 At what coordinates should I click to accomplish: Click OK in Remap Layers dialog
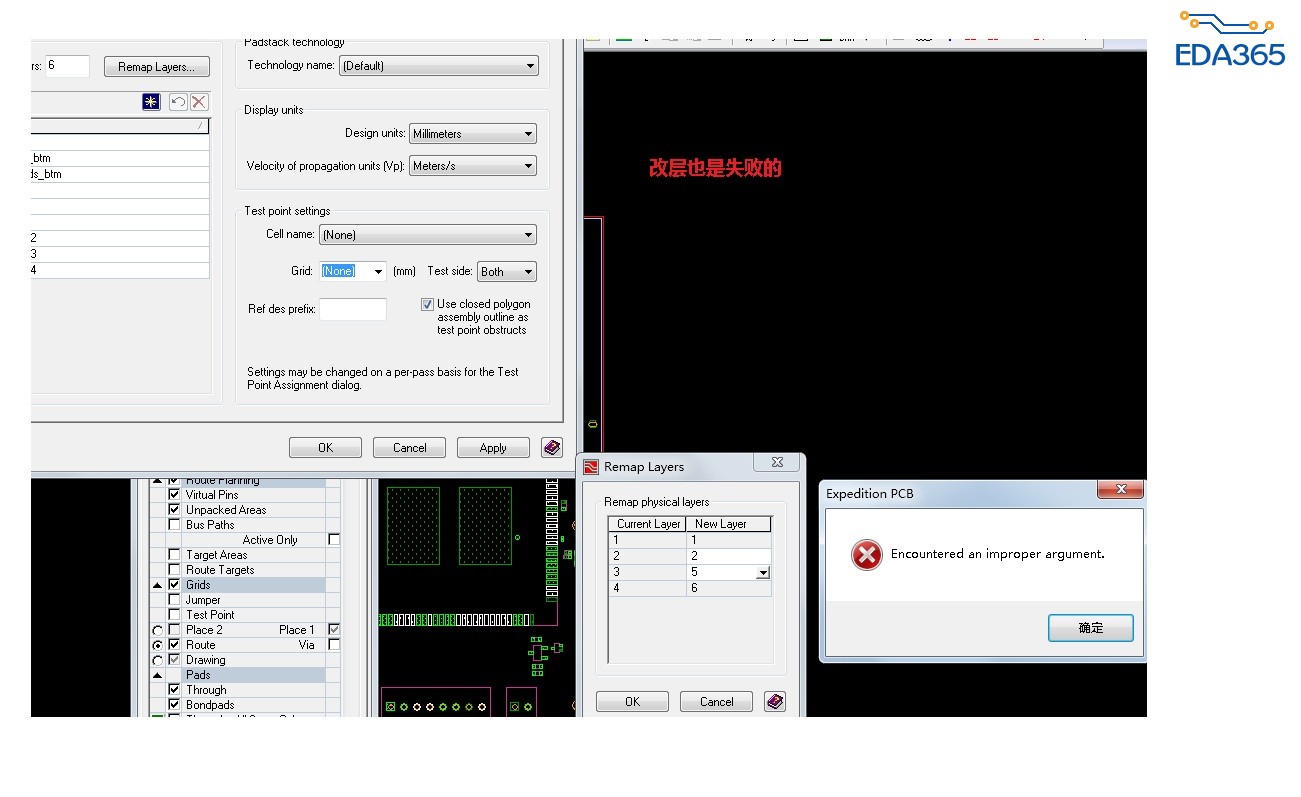[x=632, y=702]
